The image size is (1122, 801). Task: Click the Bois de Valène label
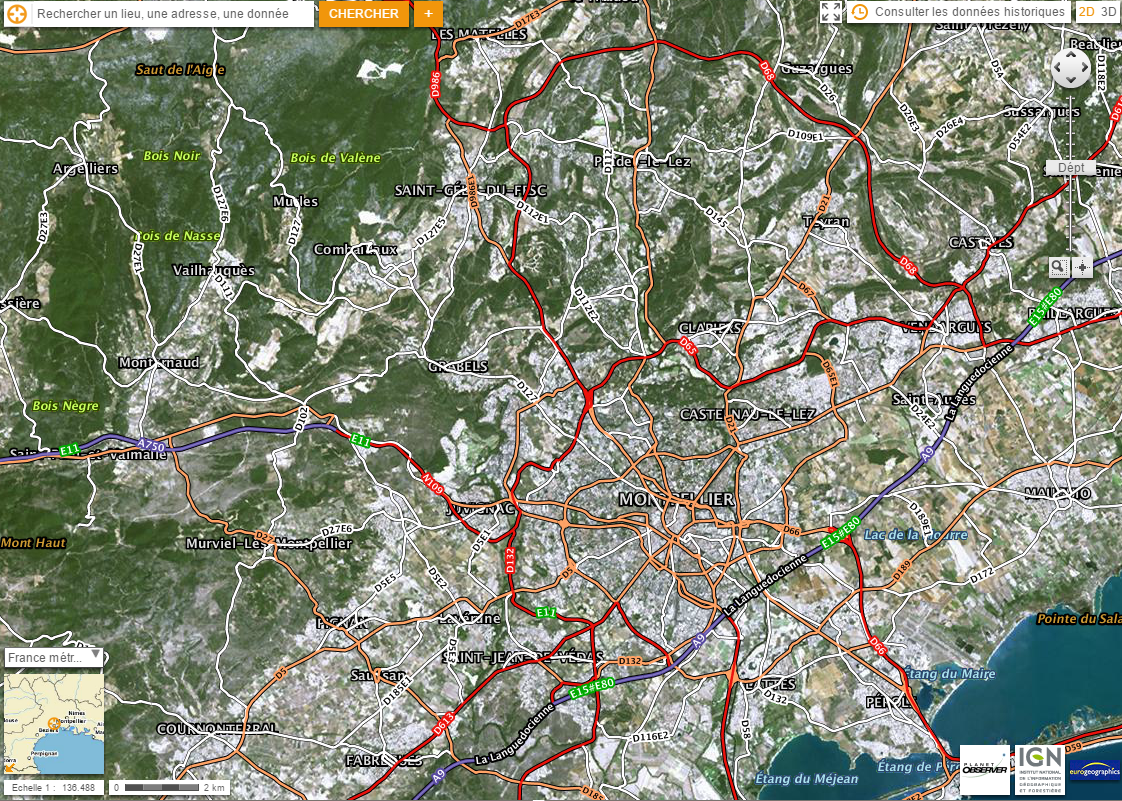(336, 157)
